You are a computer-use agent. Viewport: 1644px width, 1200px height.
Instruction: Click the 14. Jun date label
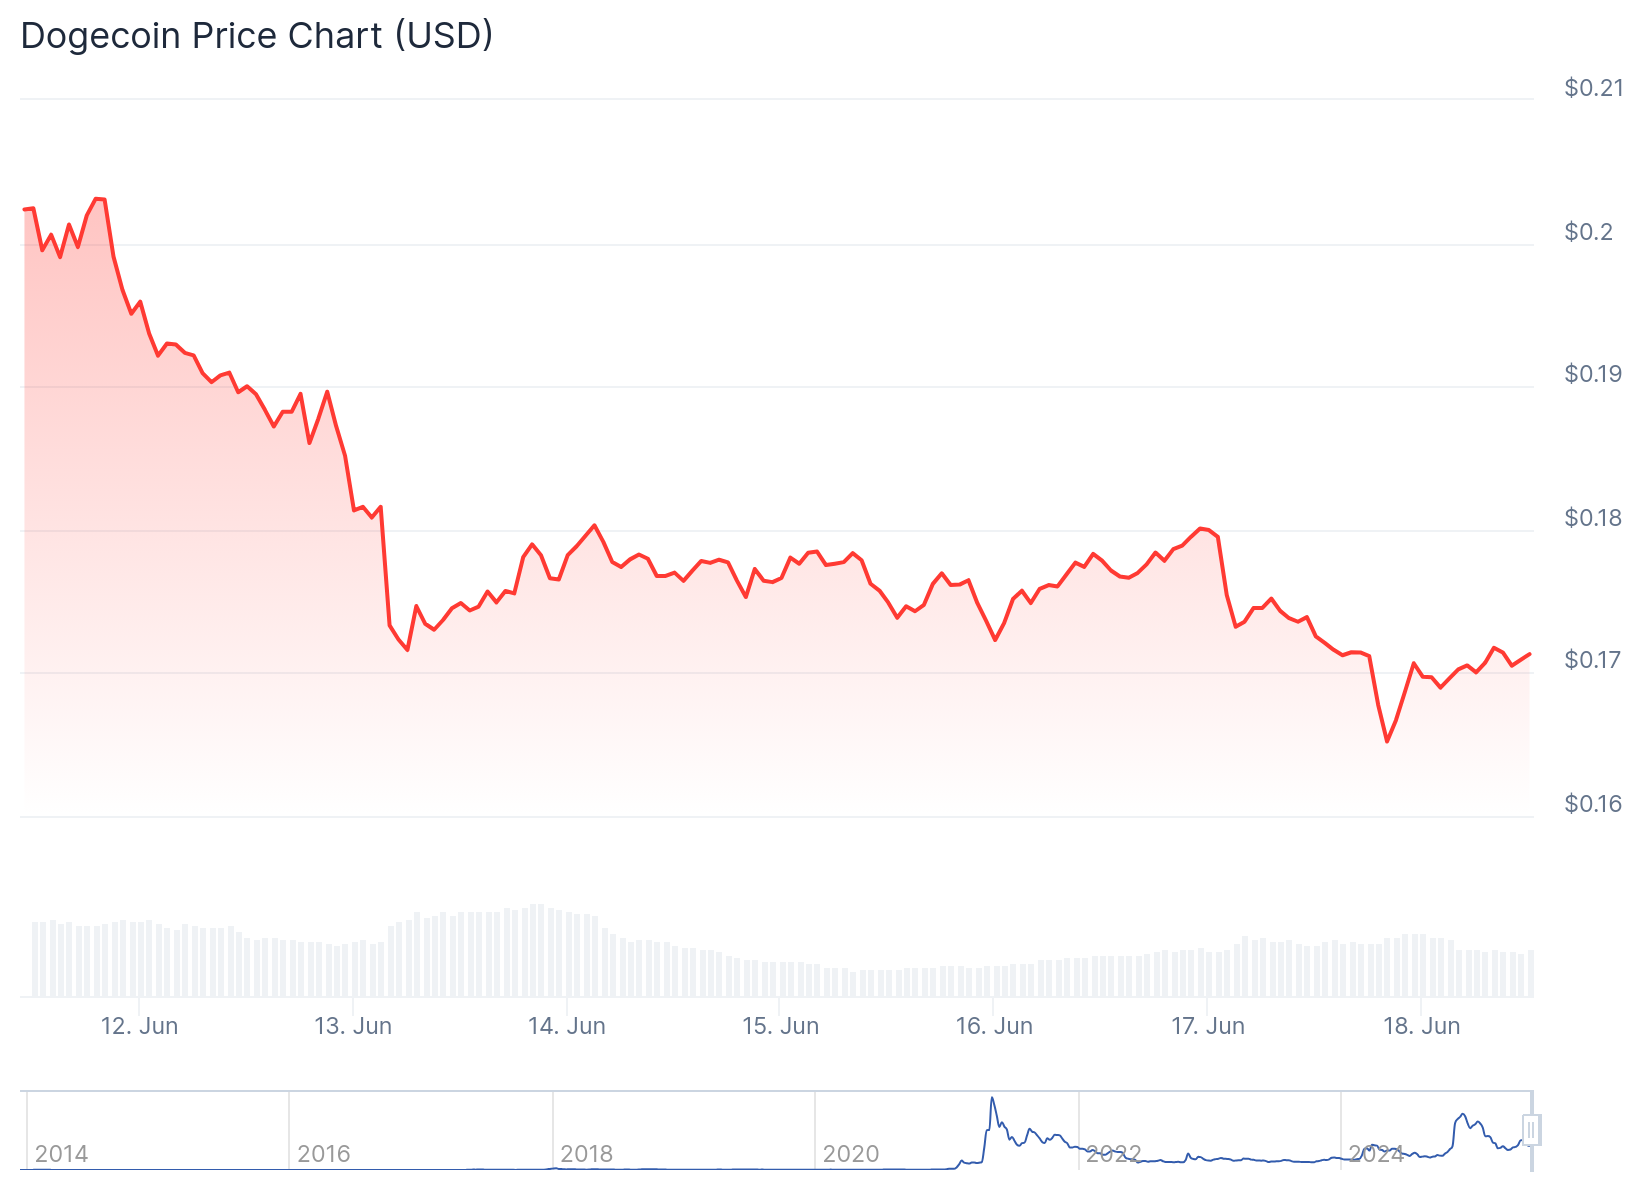pos(567,1026)
